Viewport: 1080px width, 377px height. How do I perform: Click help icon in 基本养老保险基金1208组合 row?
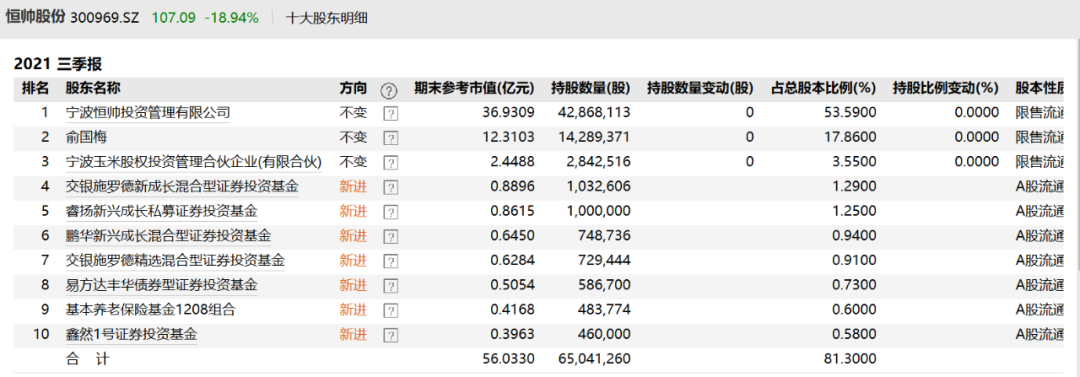tap(390, 311)
